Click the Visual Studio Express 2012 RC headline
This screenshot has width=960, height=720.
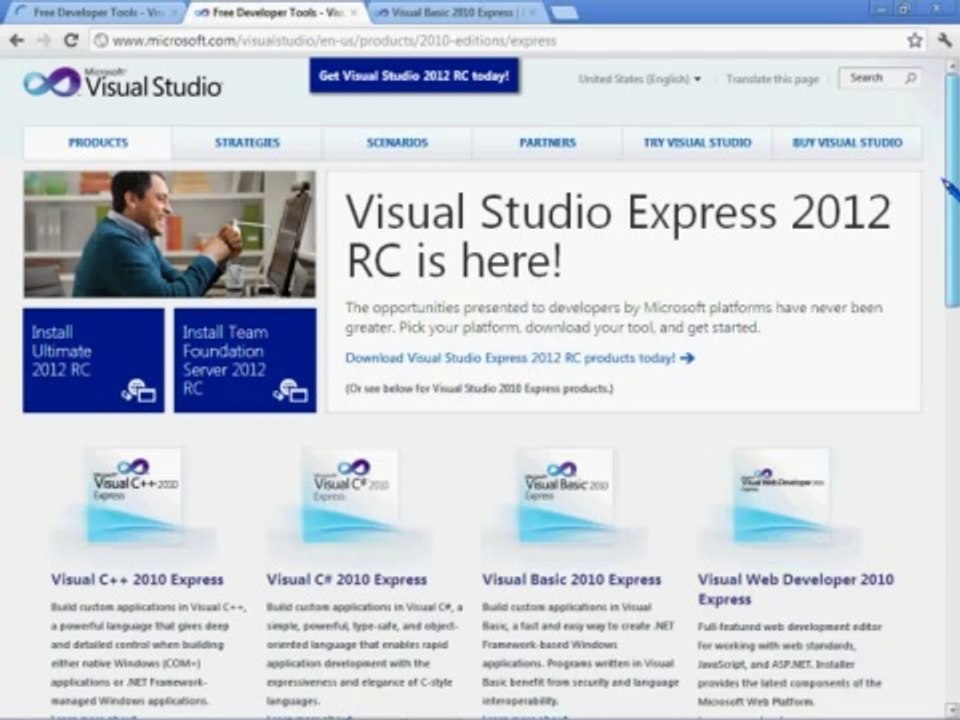coord(618,236)
